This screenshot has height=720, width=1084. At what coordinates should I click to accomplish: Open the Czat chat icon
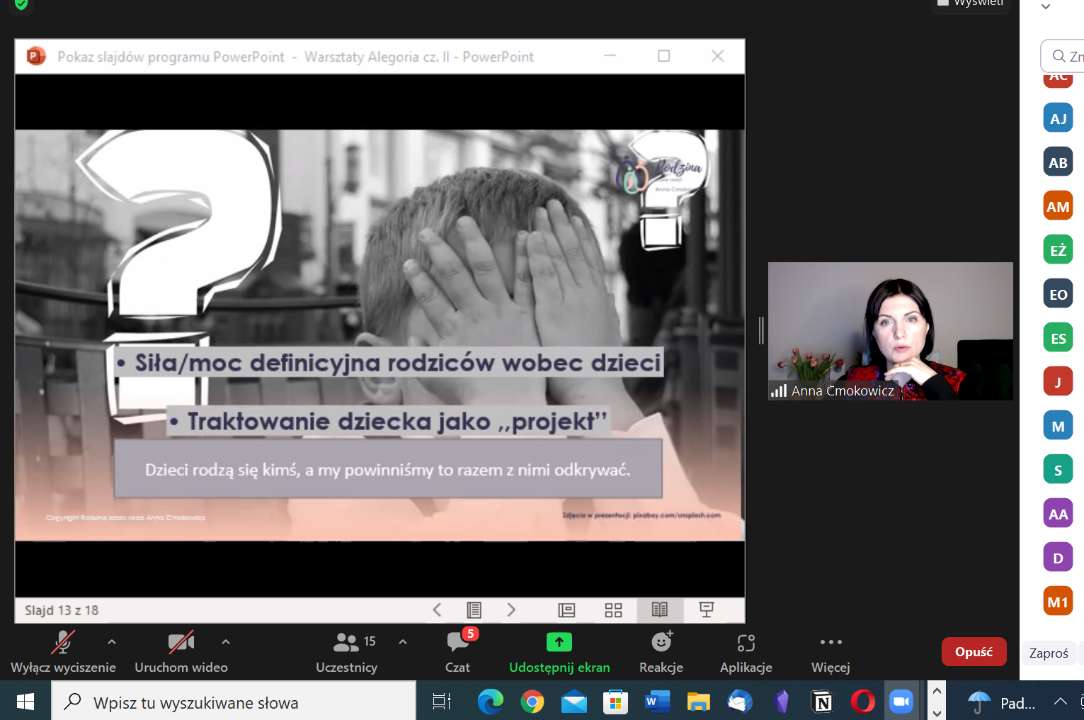[x=458, y=643]
